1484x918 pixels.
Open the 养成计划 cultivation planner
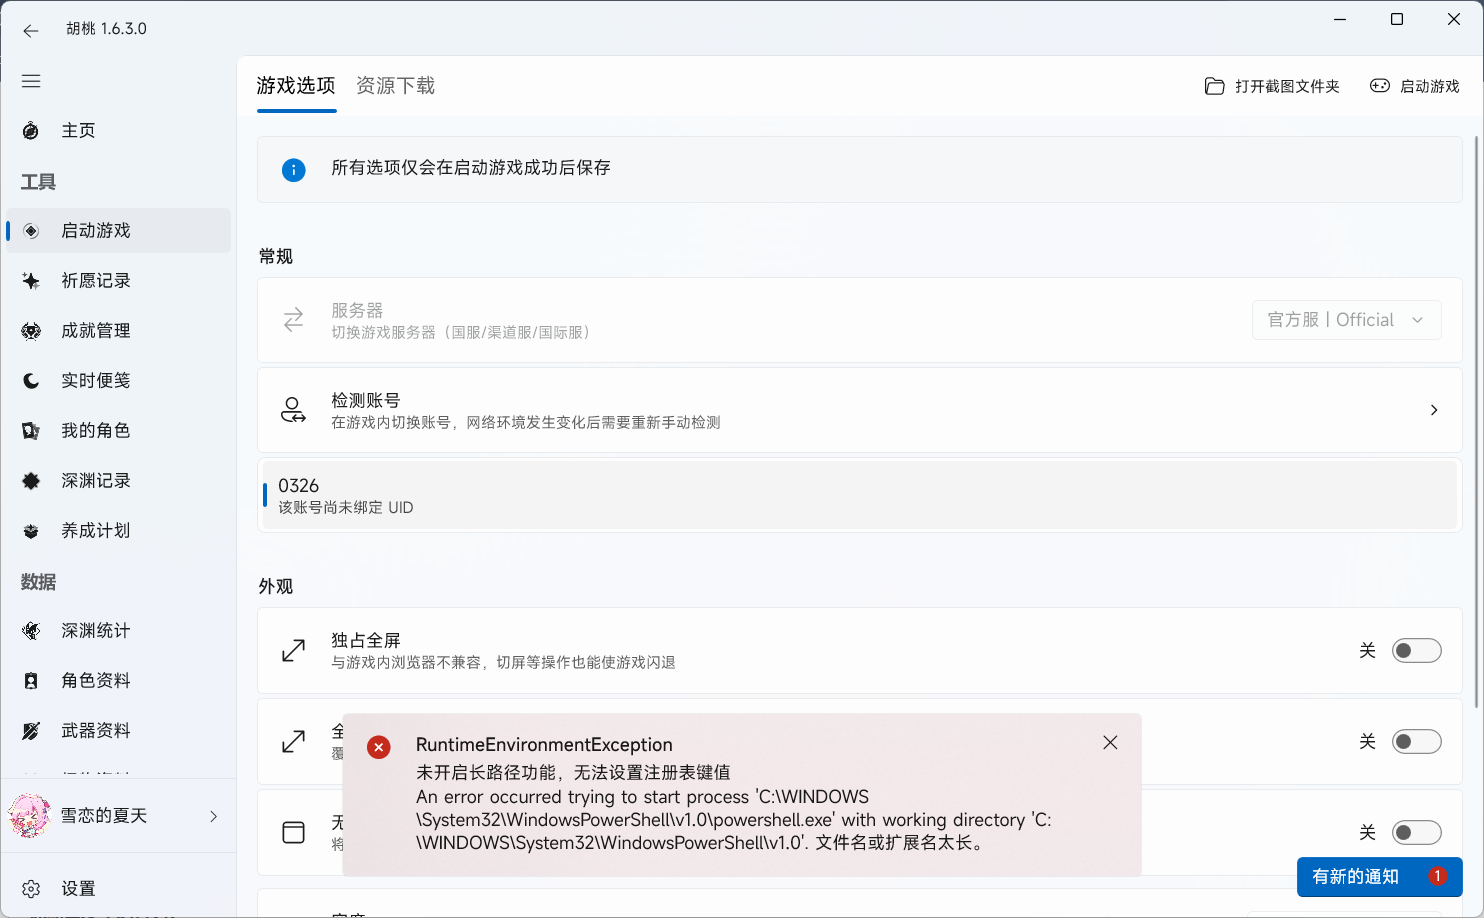(98, 530)
